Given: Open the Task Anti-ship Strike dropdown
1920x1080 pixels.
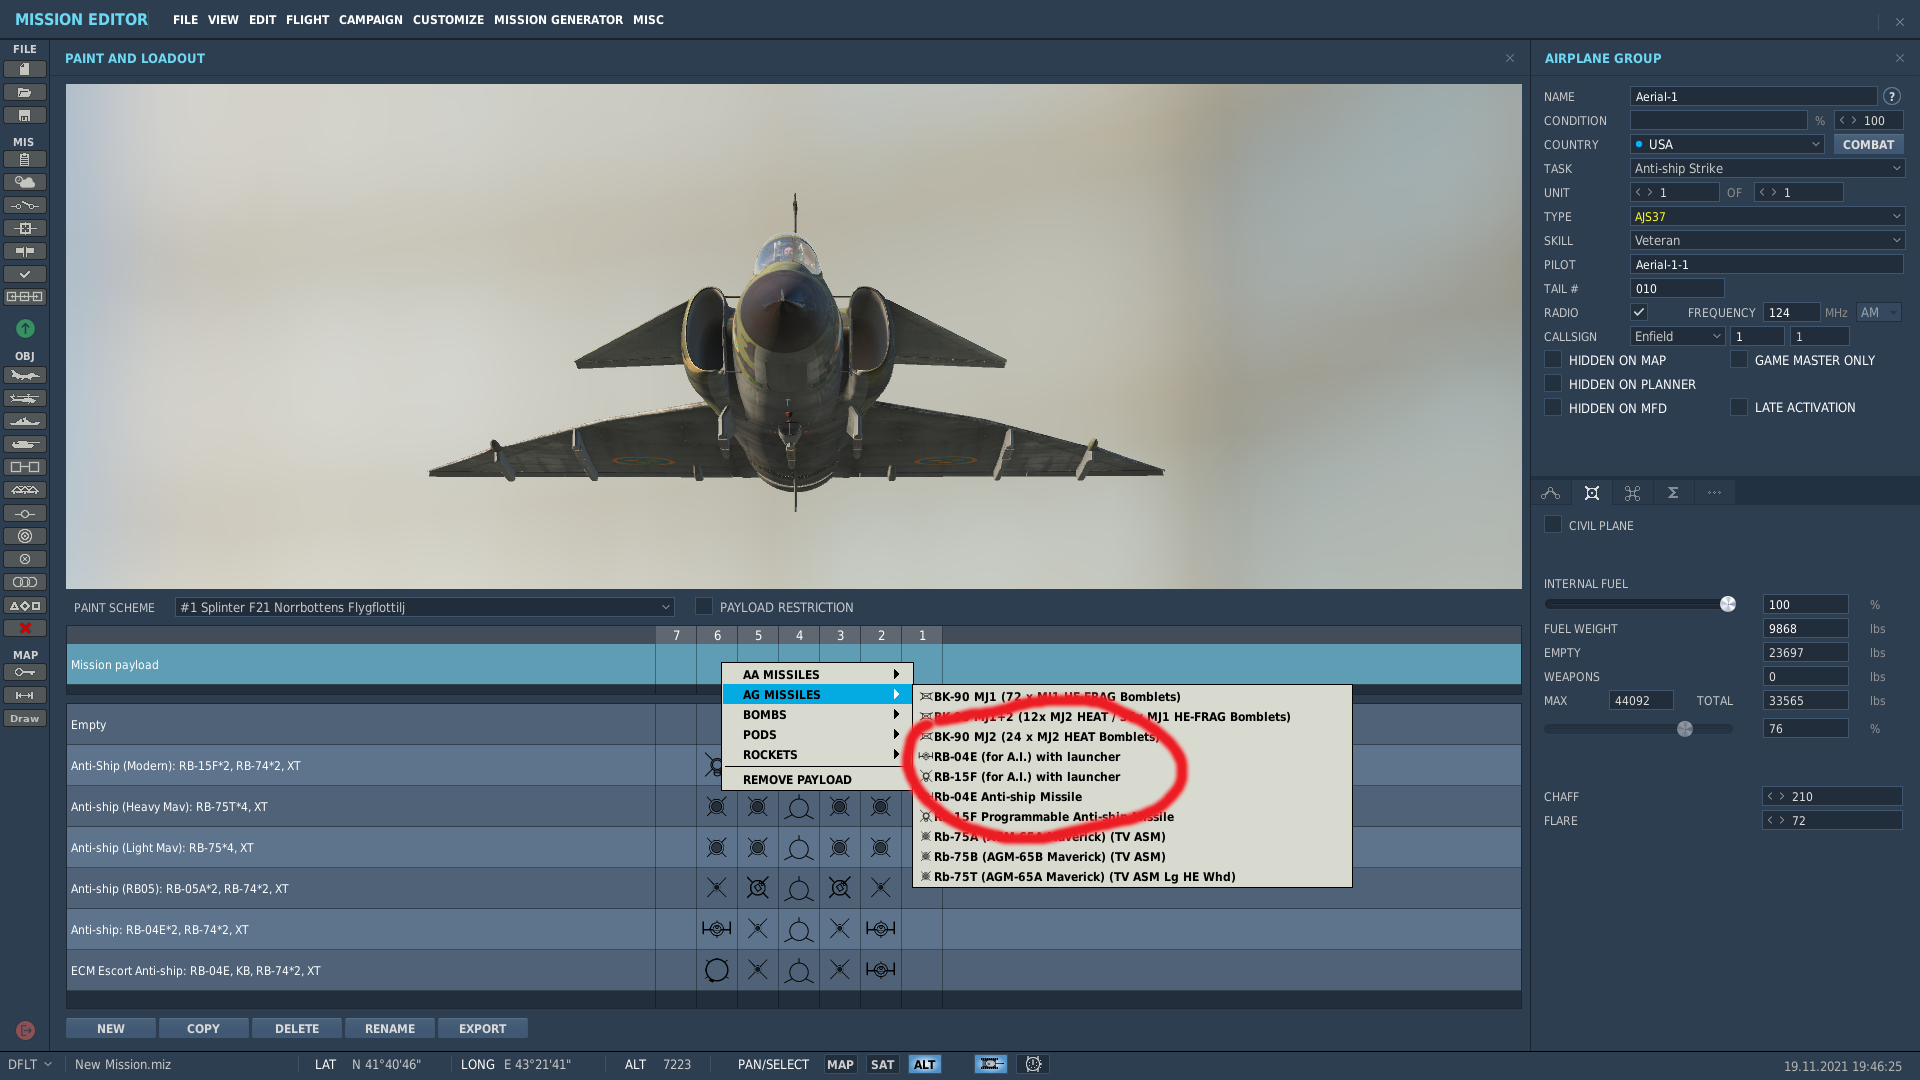Looking at the screenshot, I should tap(1767, 168).
